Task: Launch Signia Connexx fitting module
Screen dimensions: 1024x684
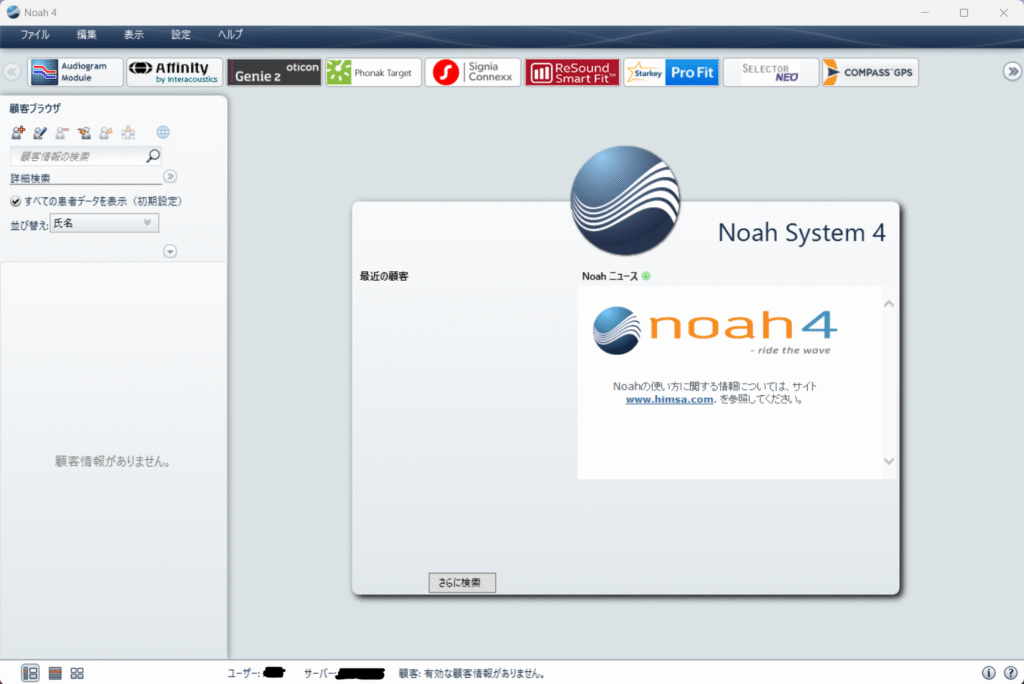Action: (473, 72)
